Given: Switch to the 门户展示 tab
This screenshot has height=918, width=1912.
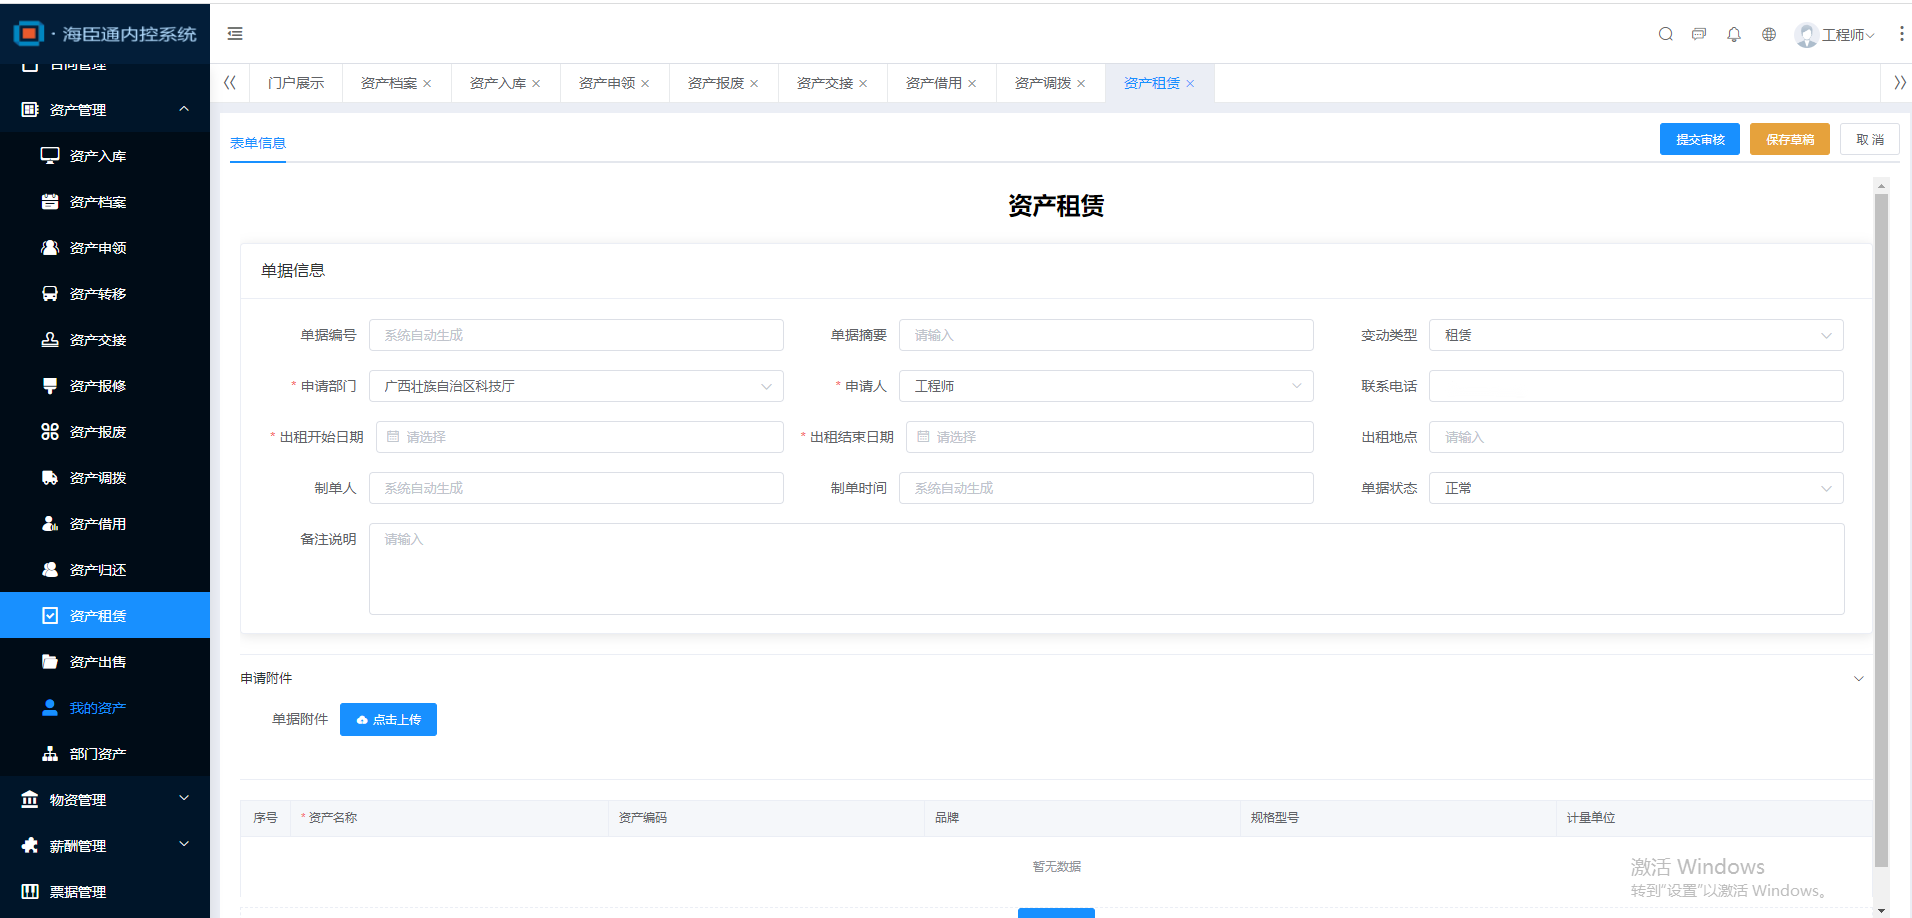Looking at the screenshot, I should pyautogui.click(x=296, y=83).
